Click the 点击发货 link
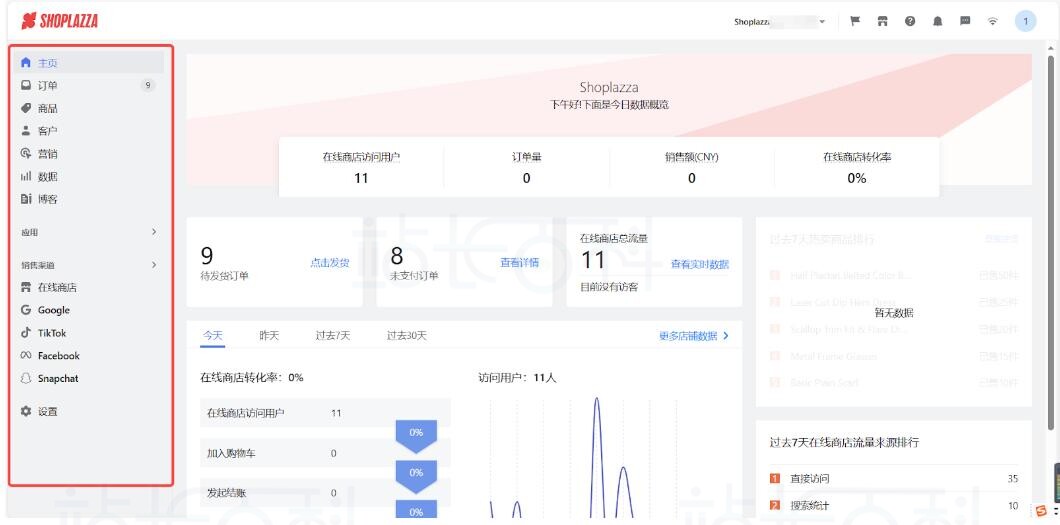 [x=330, y=263]
